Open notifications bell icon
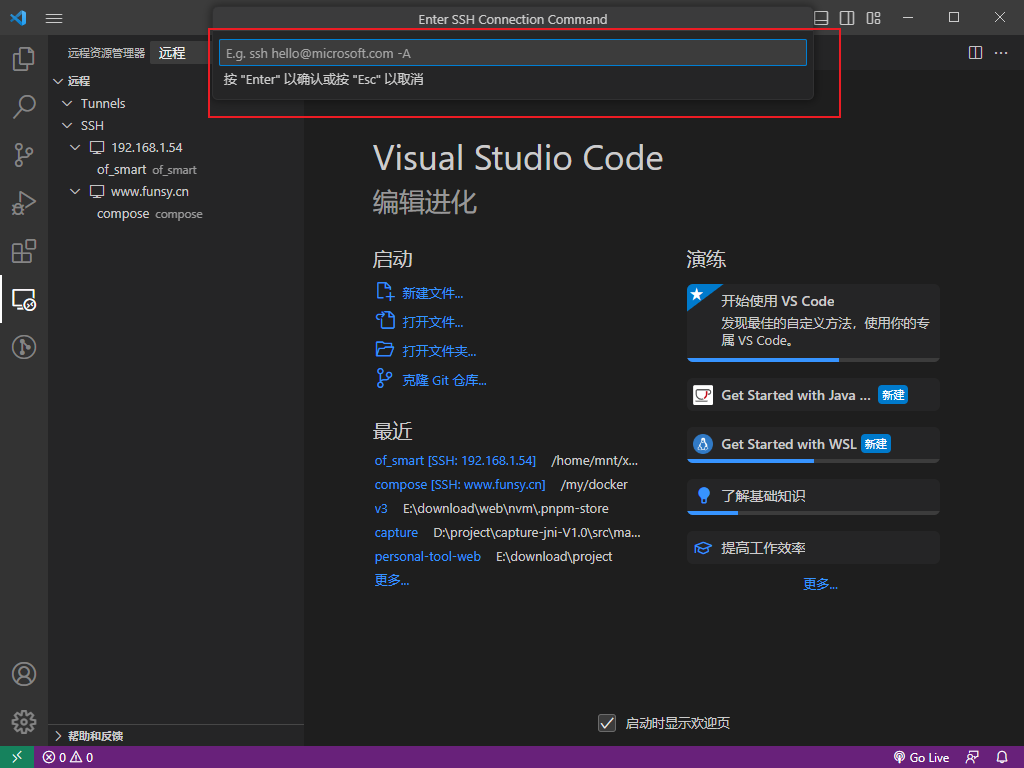Viewport: 1024px width, 768px height. 1002,758
